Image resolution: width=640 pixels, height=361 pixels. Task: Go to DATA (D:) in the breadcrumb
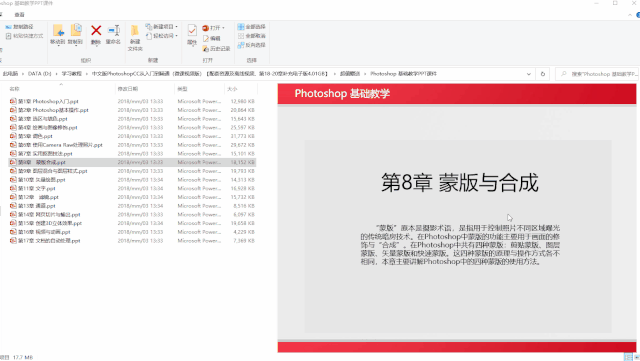(x=40, y=74)
